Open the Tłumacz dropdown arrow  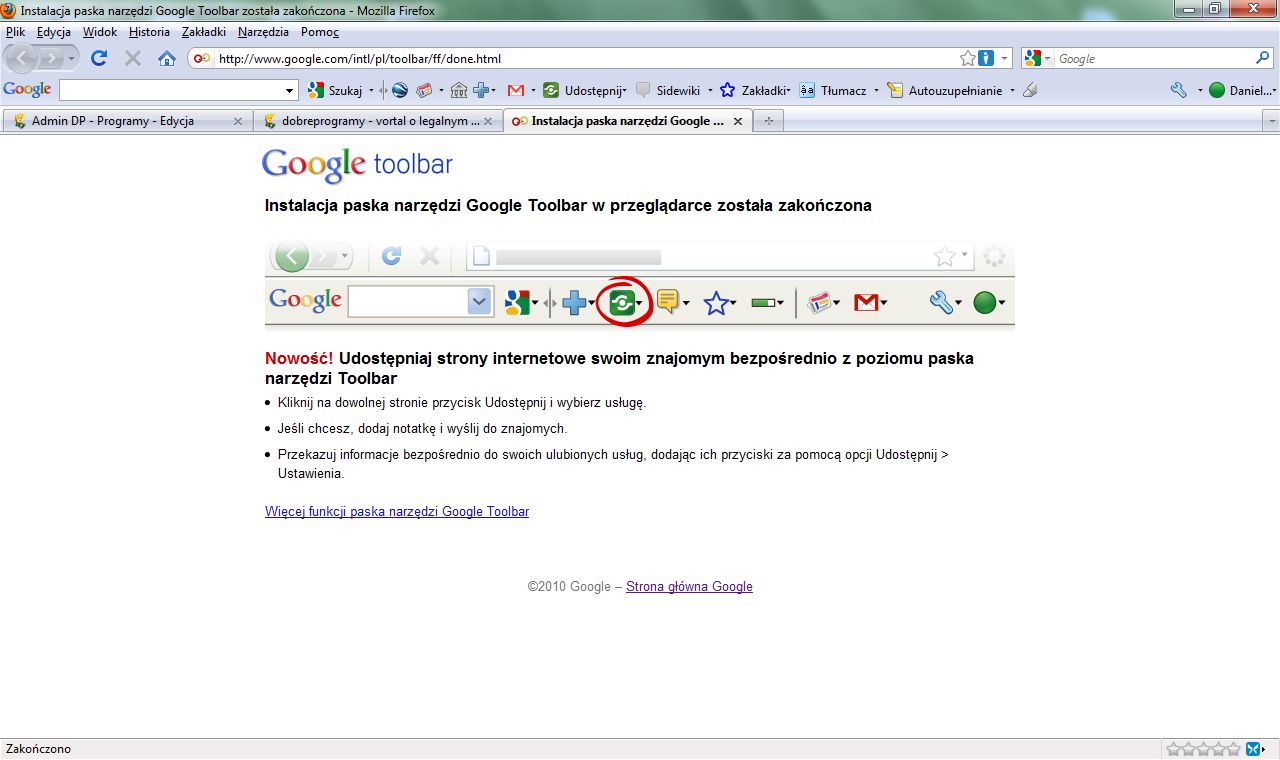(876, 91)
